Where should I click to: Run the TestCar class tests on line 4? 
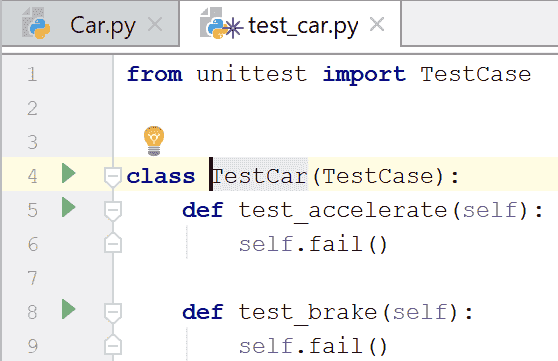click(x=68, y=173)
